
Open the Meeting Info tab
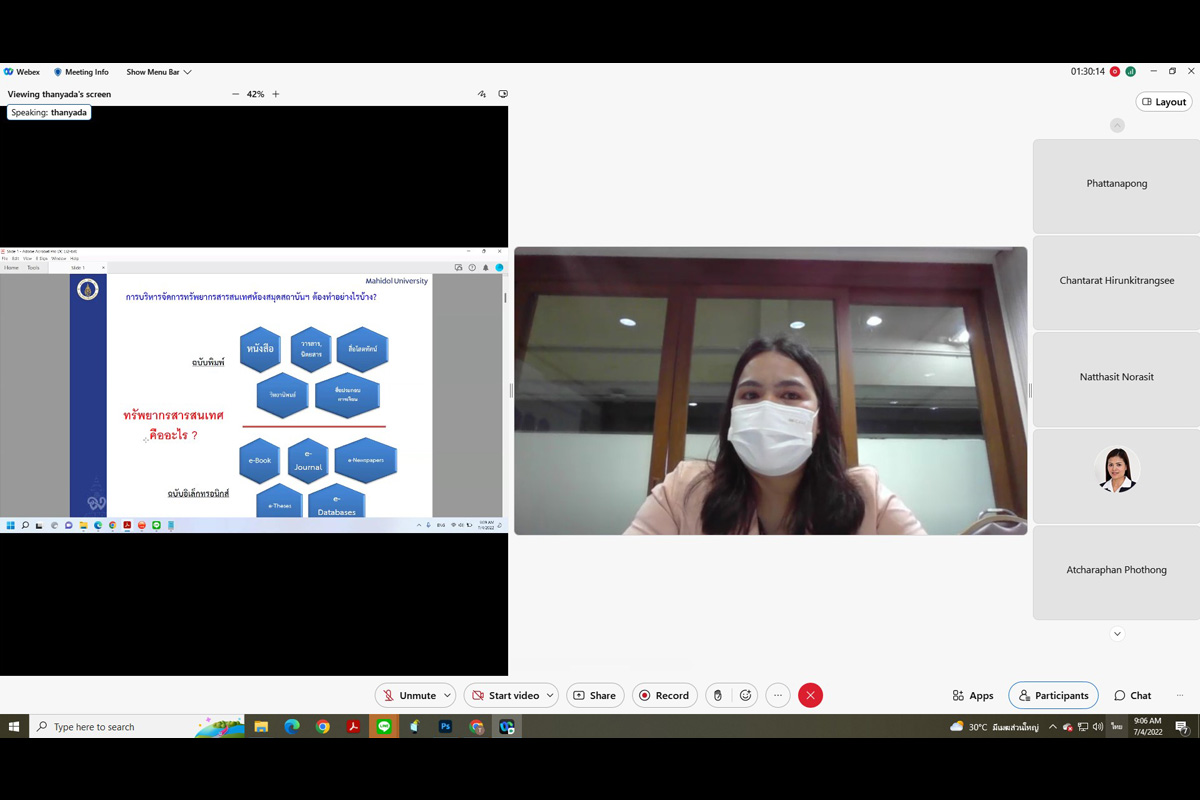click(x=80, y=72)
